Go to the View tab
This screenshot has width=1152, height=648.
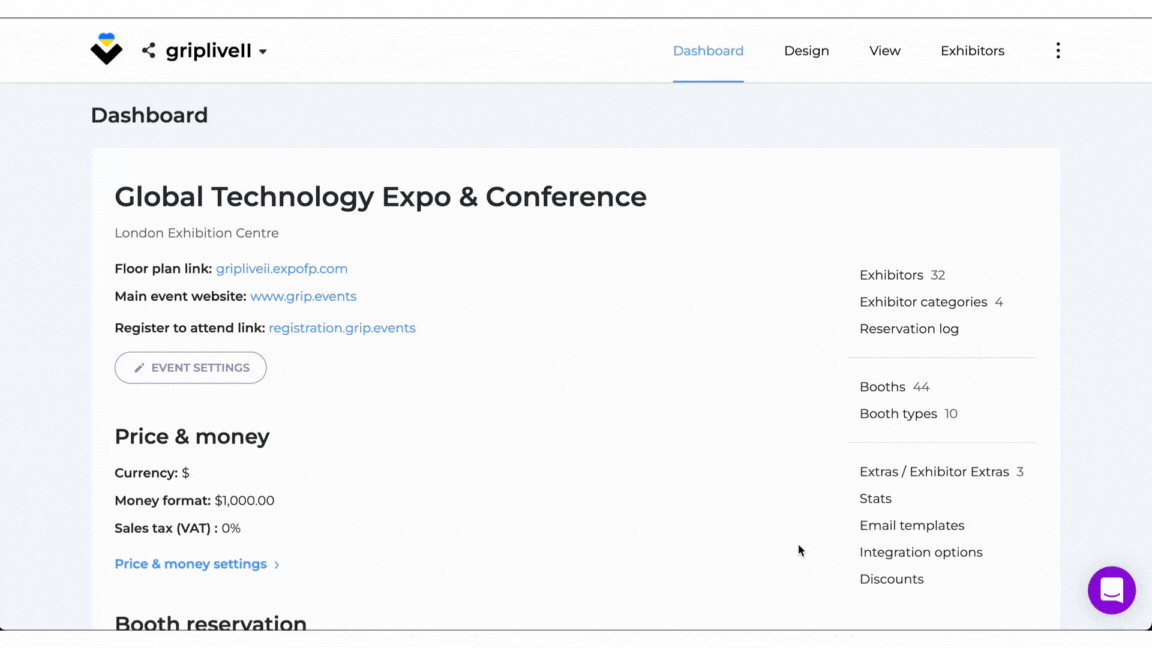pyautogui.click(x=884, y=51)
